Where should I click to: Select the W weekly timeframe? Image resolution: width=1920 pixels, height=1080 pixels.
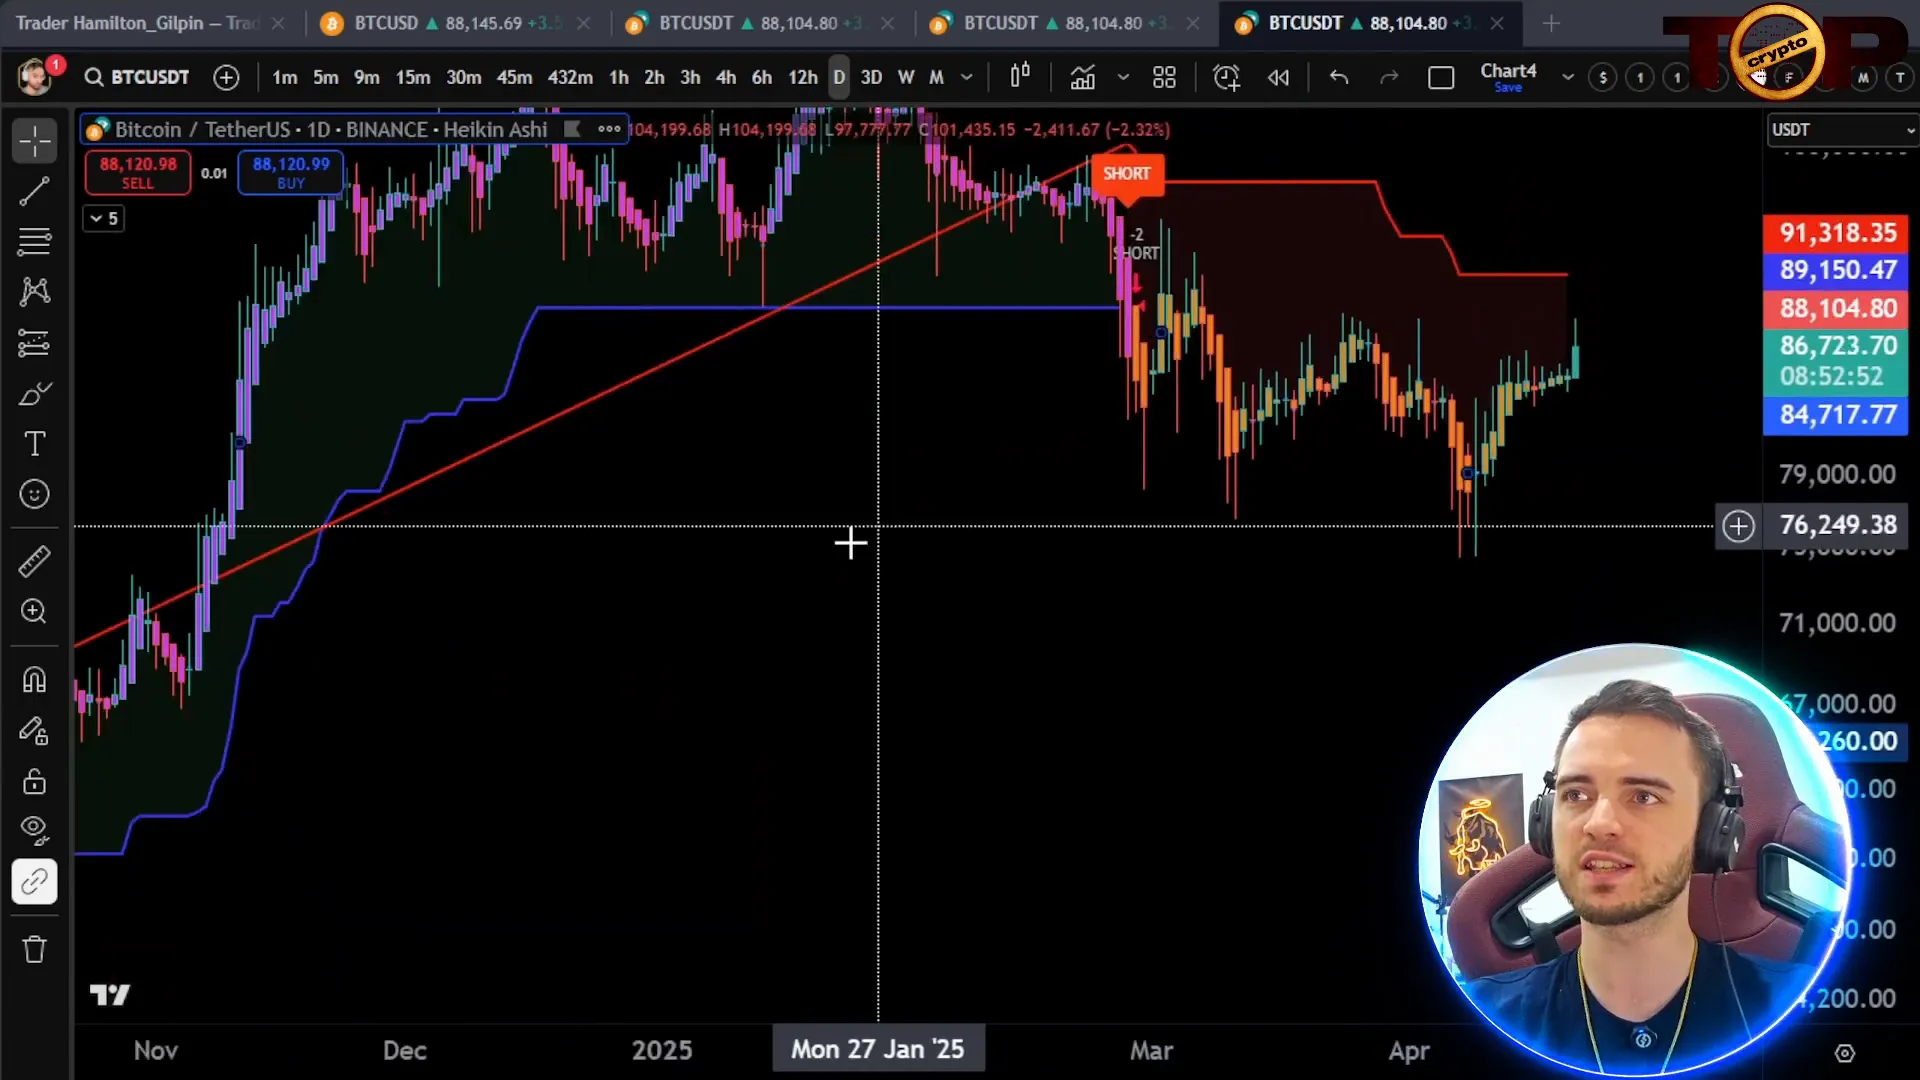(x=906, y=77)
